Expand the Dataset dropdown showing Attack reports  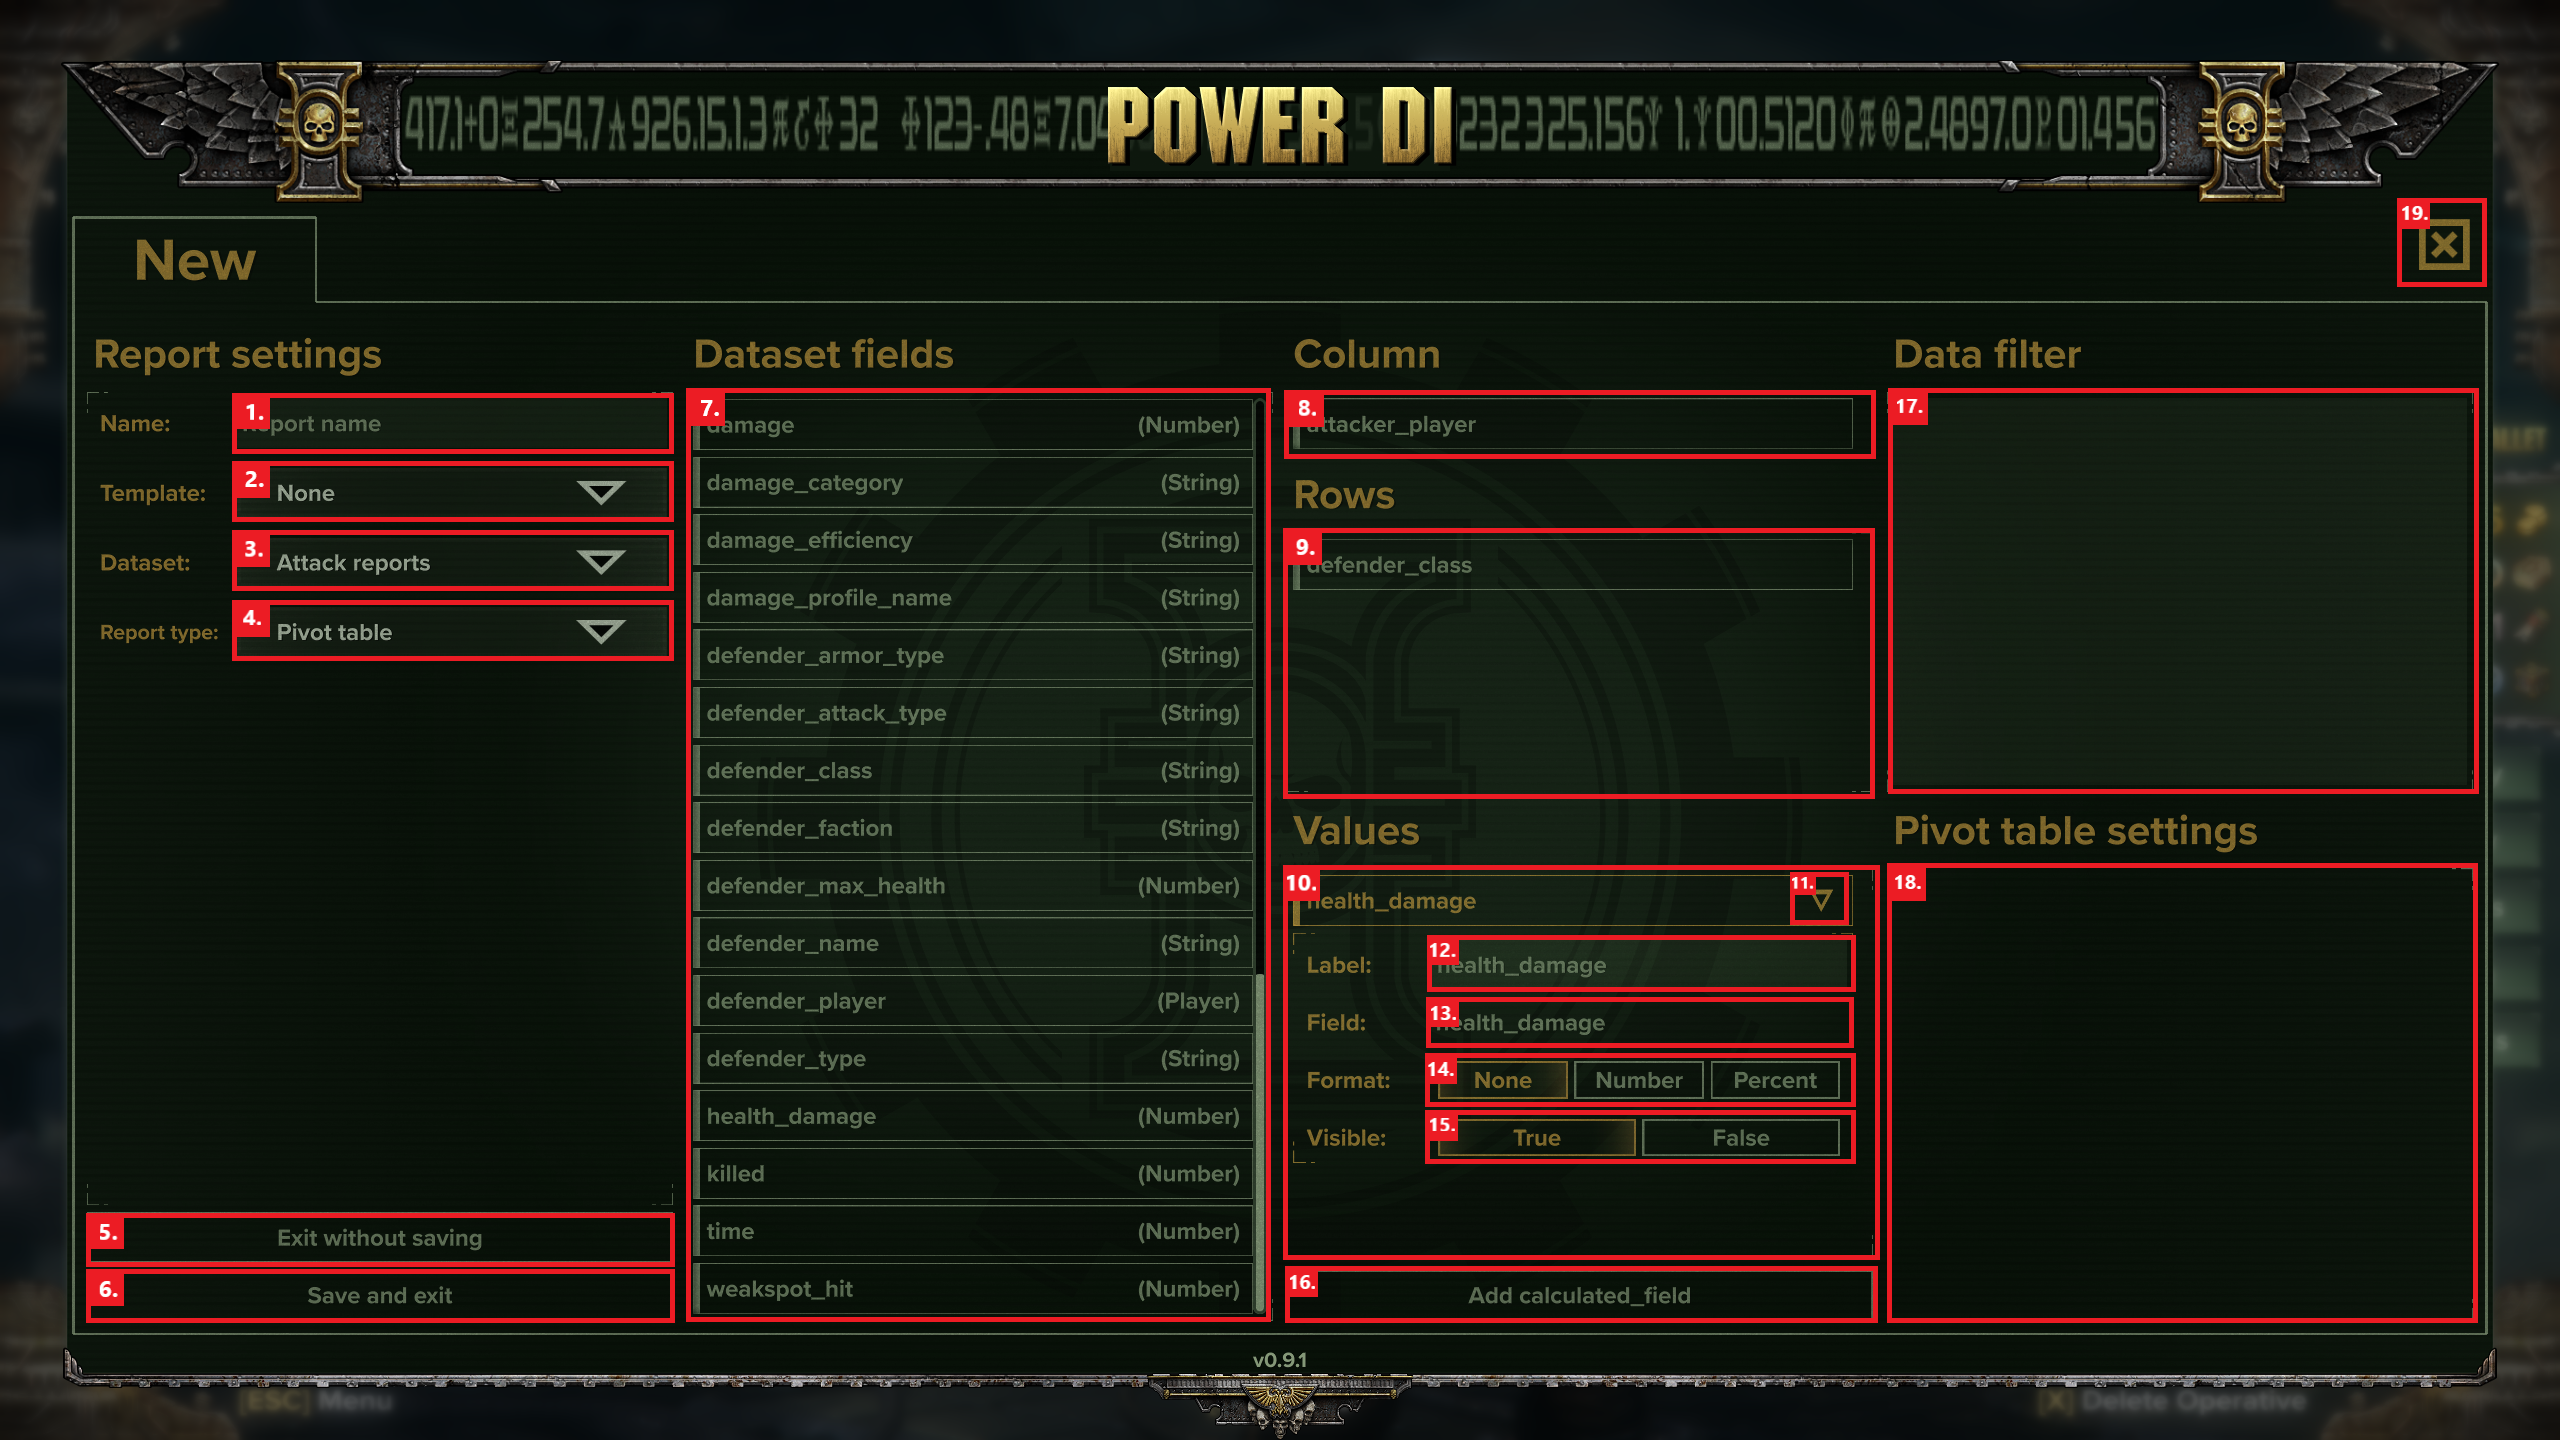pyautogui.click(x=452, y=562)
